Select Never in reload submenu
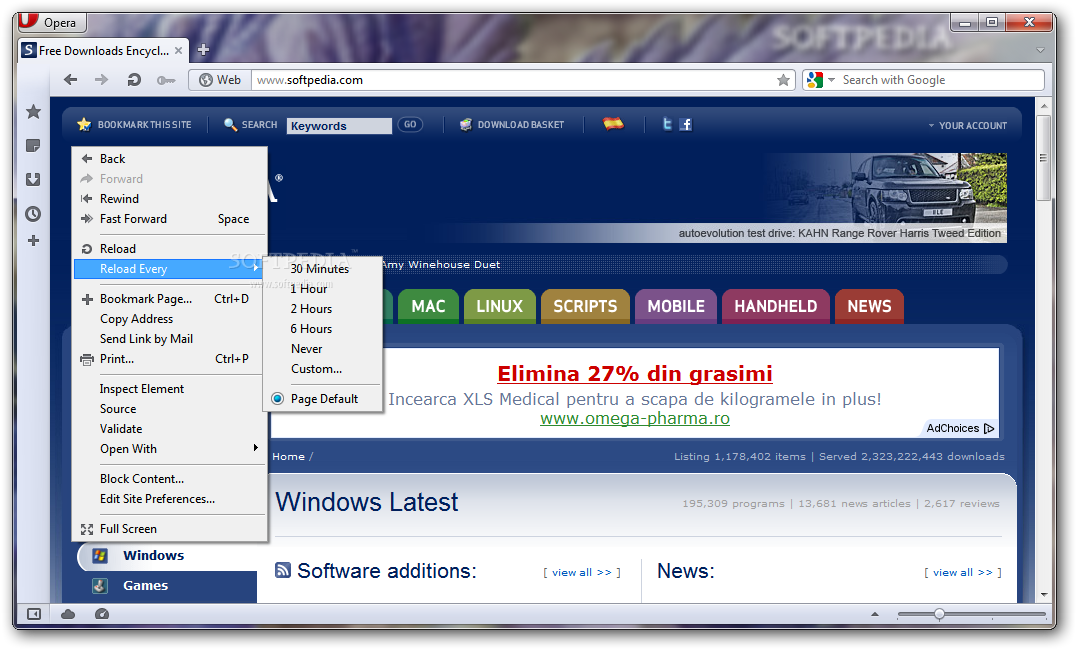Screen dimensions: 1077x650 coord(323,348)
